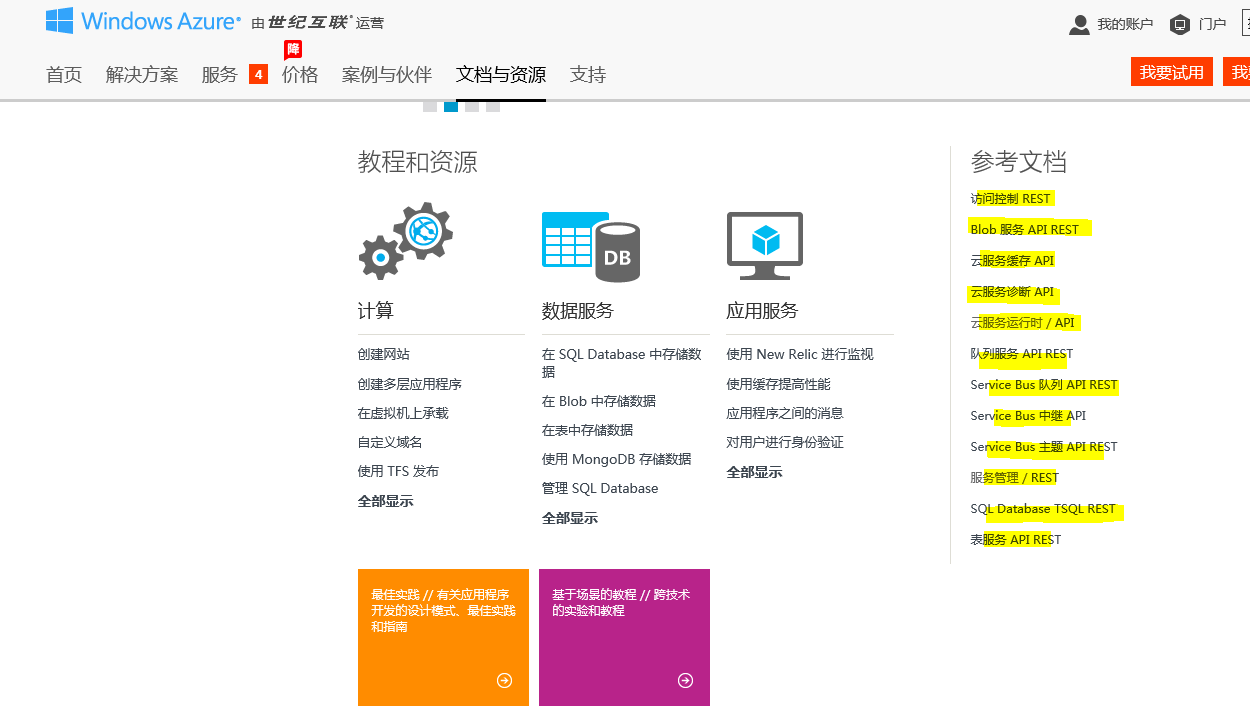Open SQL Database TSQL REST reference
Image resolution: width=1250 pixels, height=708 pixels.
[1043, 508]
